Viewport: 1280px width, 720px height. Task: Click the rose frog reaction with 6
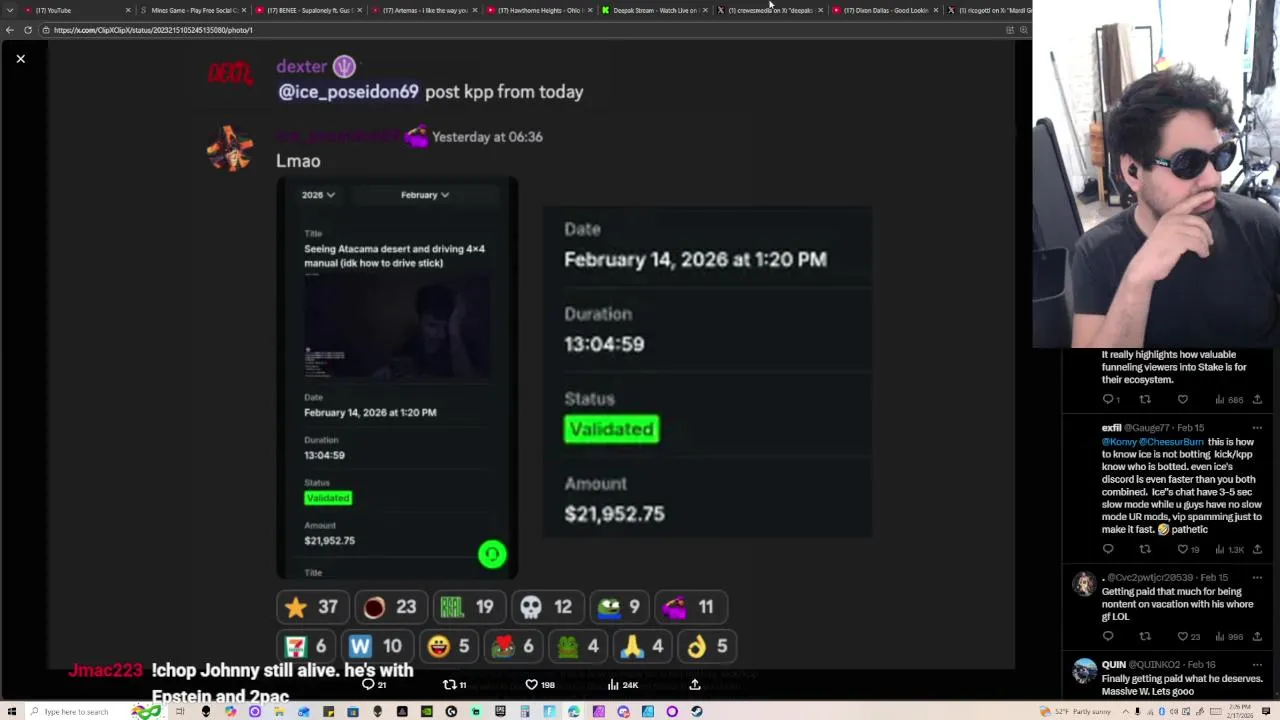[x=513, y=646]
